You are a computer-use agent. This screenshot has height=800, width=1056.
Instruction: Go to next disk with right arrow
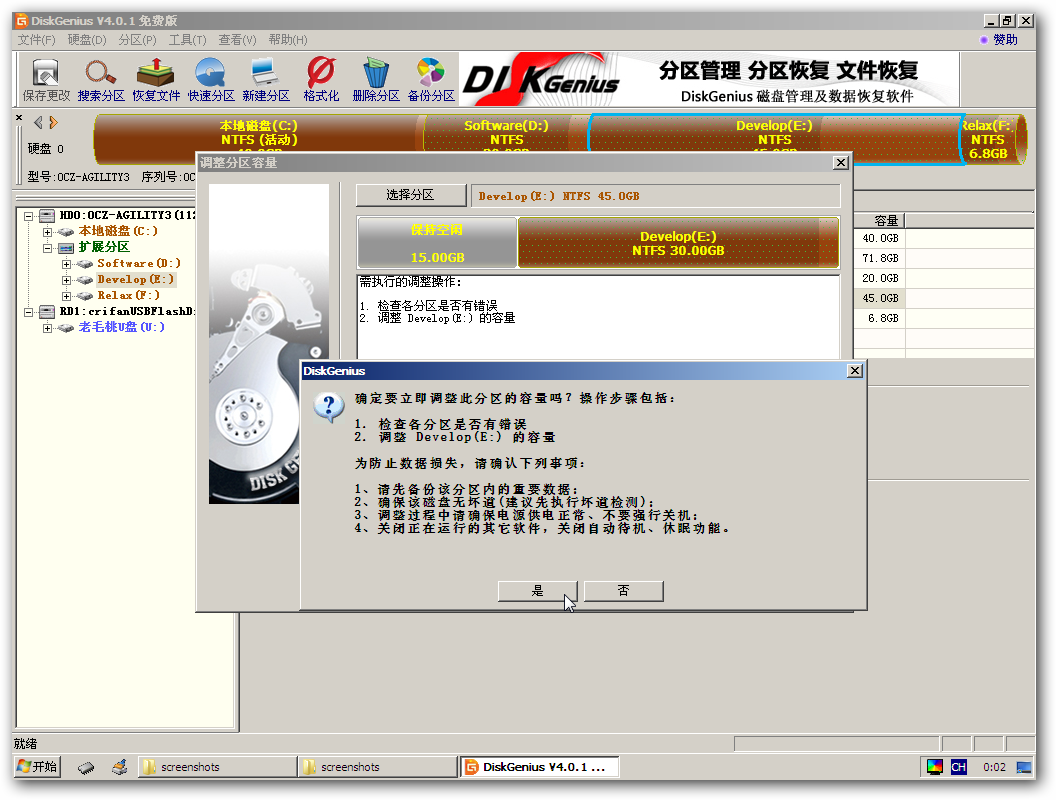pyautogui.click(x=53, y=123)
